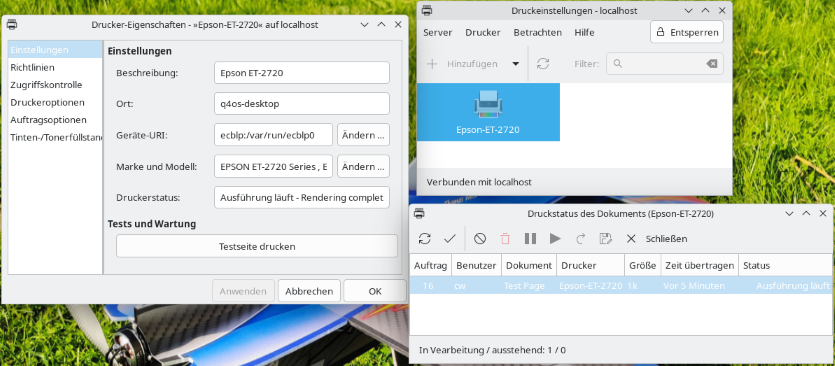The height and width of the screenshot is (366, 835).
Task: Click the refresh job list icon
Action: (424, 239)
